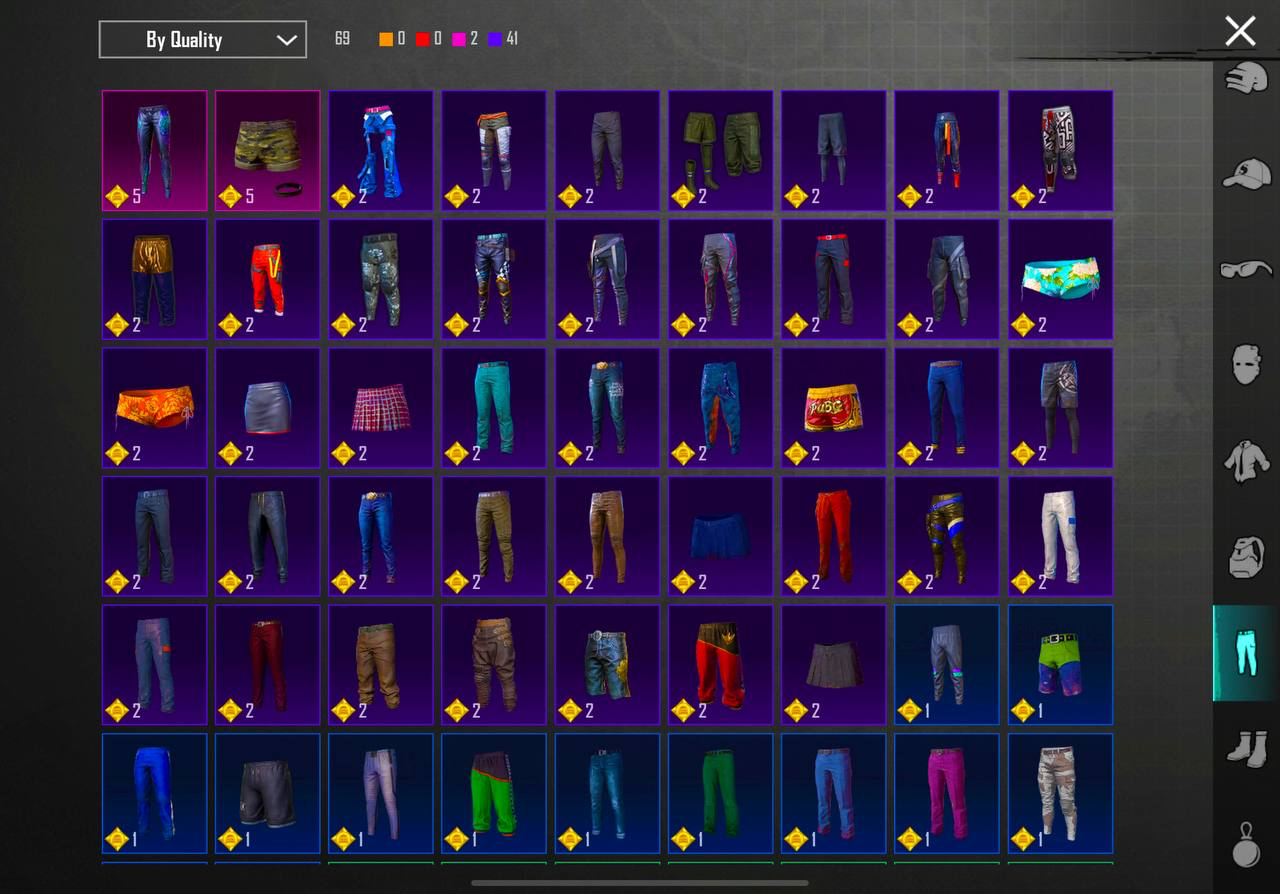1280x894 pixels.
Task: Select the bright red trousers in purple tile
Action: click(x=833, y=536)
